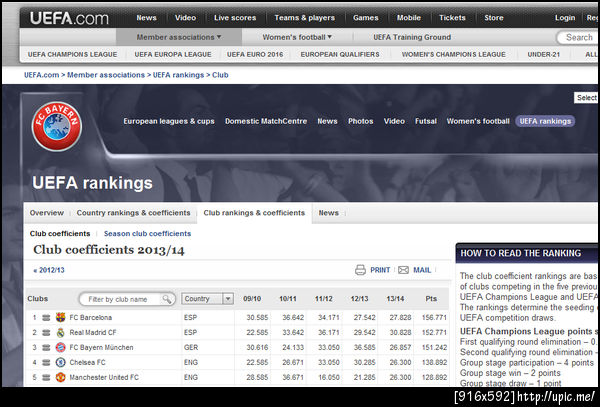The width and height of the screenshot is (600, 407).
Task: Expand Women's football dropdown in top bar
Action: click(297, 37)
